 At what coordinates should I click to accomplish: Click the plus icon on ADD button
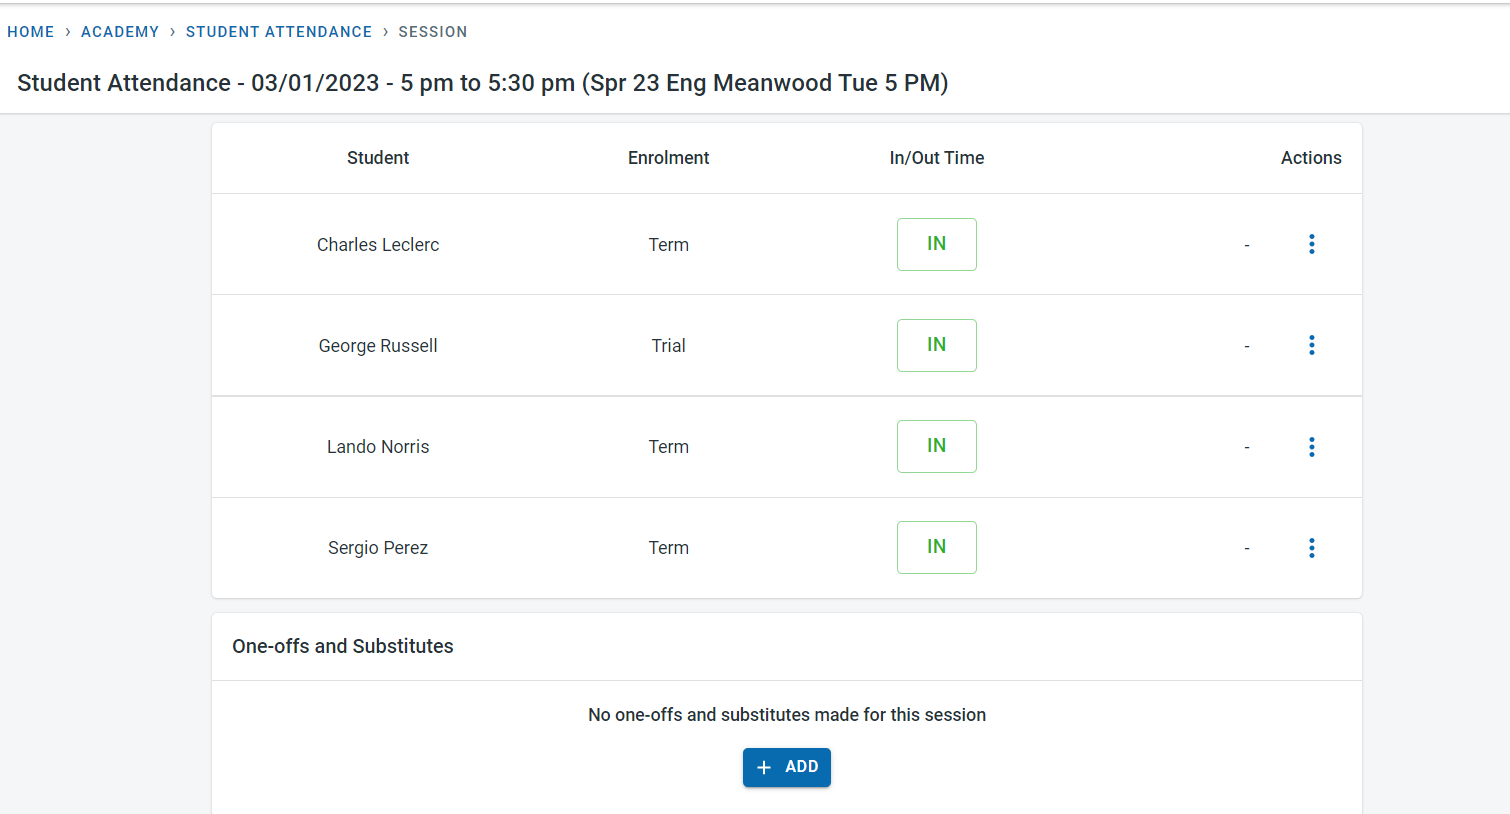coord(764,767)
